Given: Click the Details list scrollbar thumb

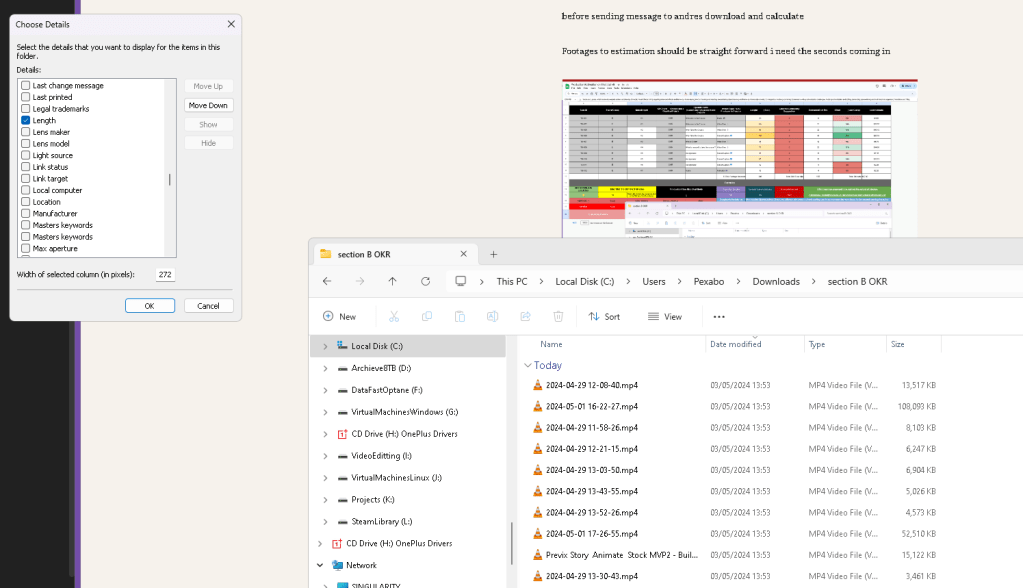Looking at the screenshot, I should coord(170,179).
